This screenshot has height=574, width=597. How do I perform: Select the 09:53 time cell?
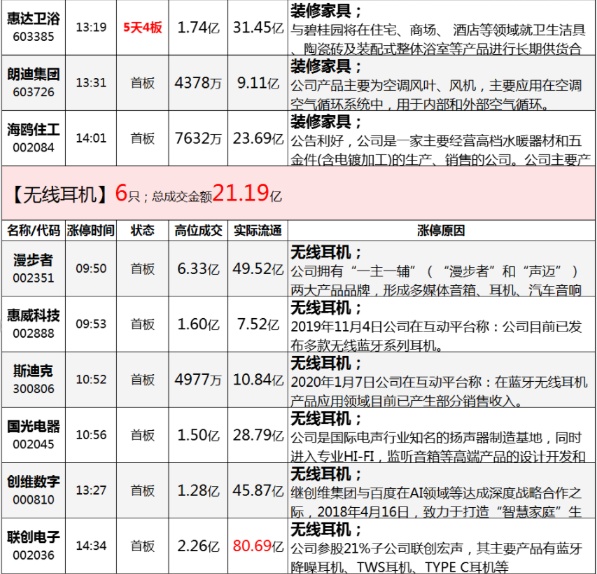click(x=91, y=324)
